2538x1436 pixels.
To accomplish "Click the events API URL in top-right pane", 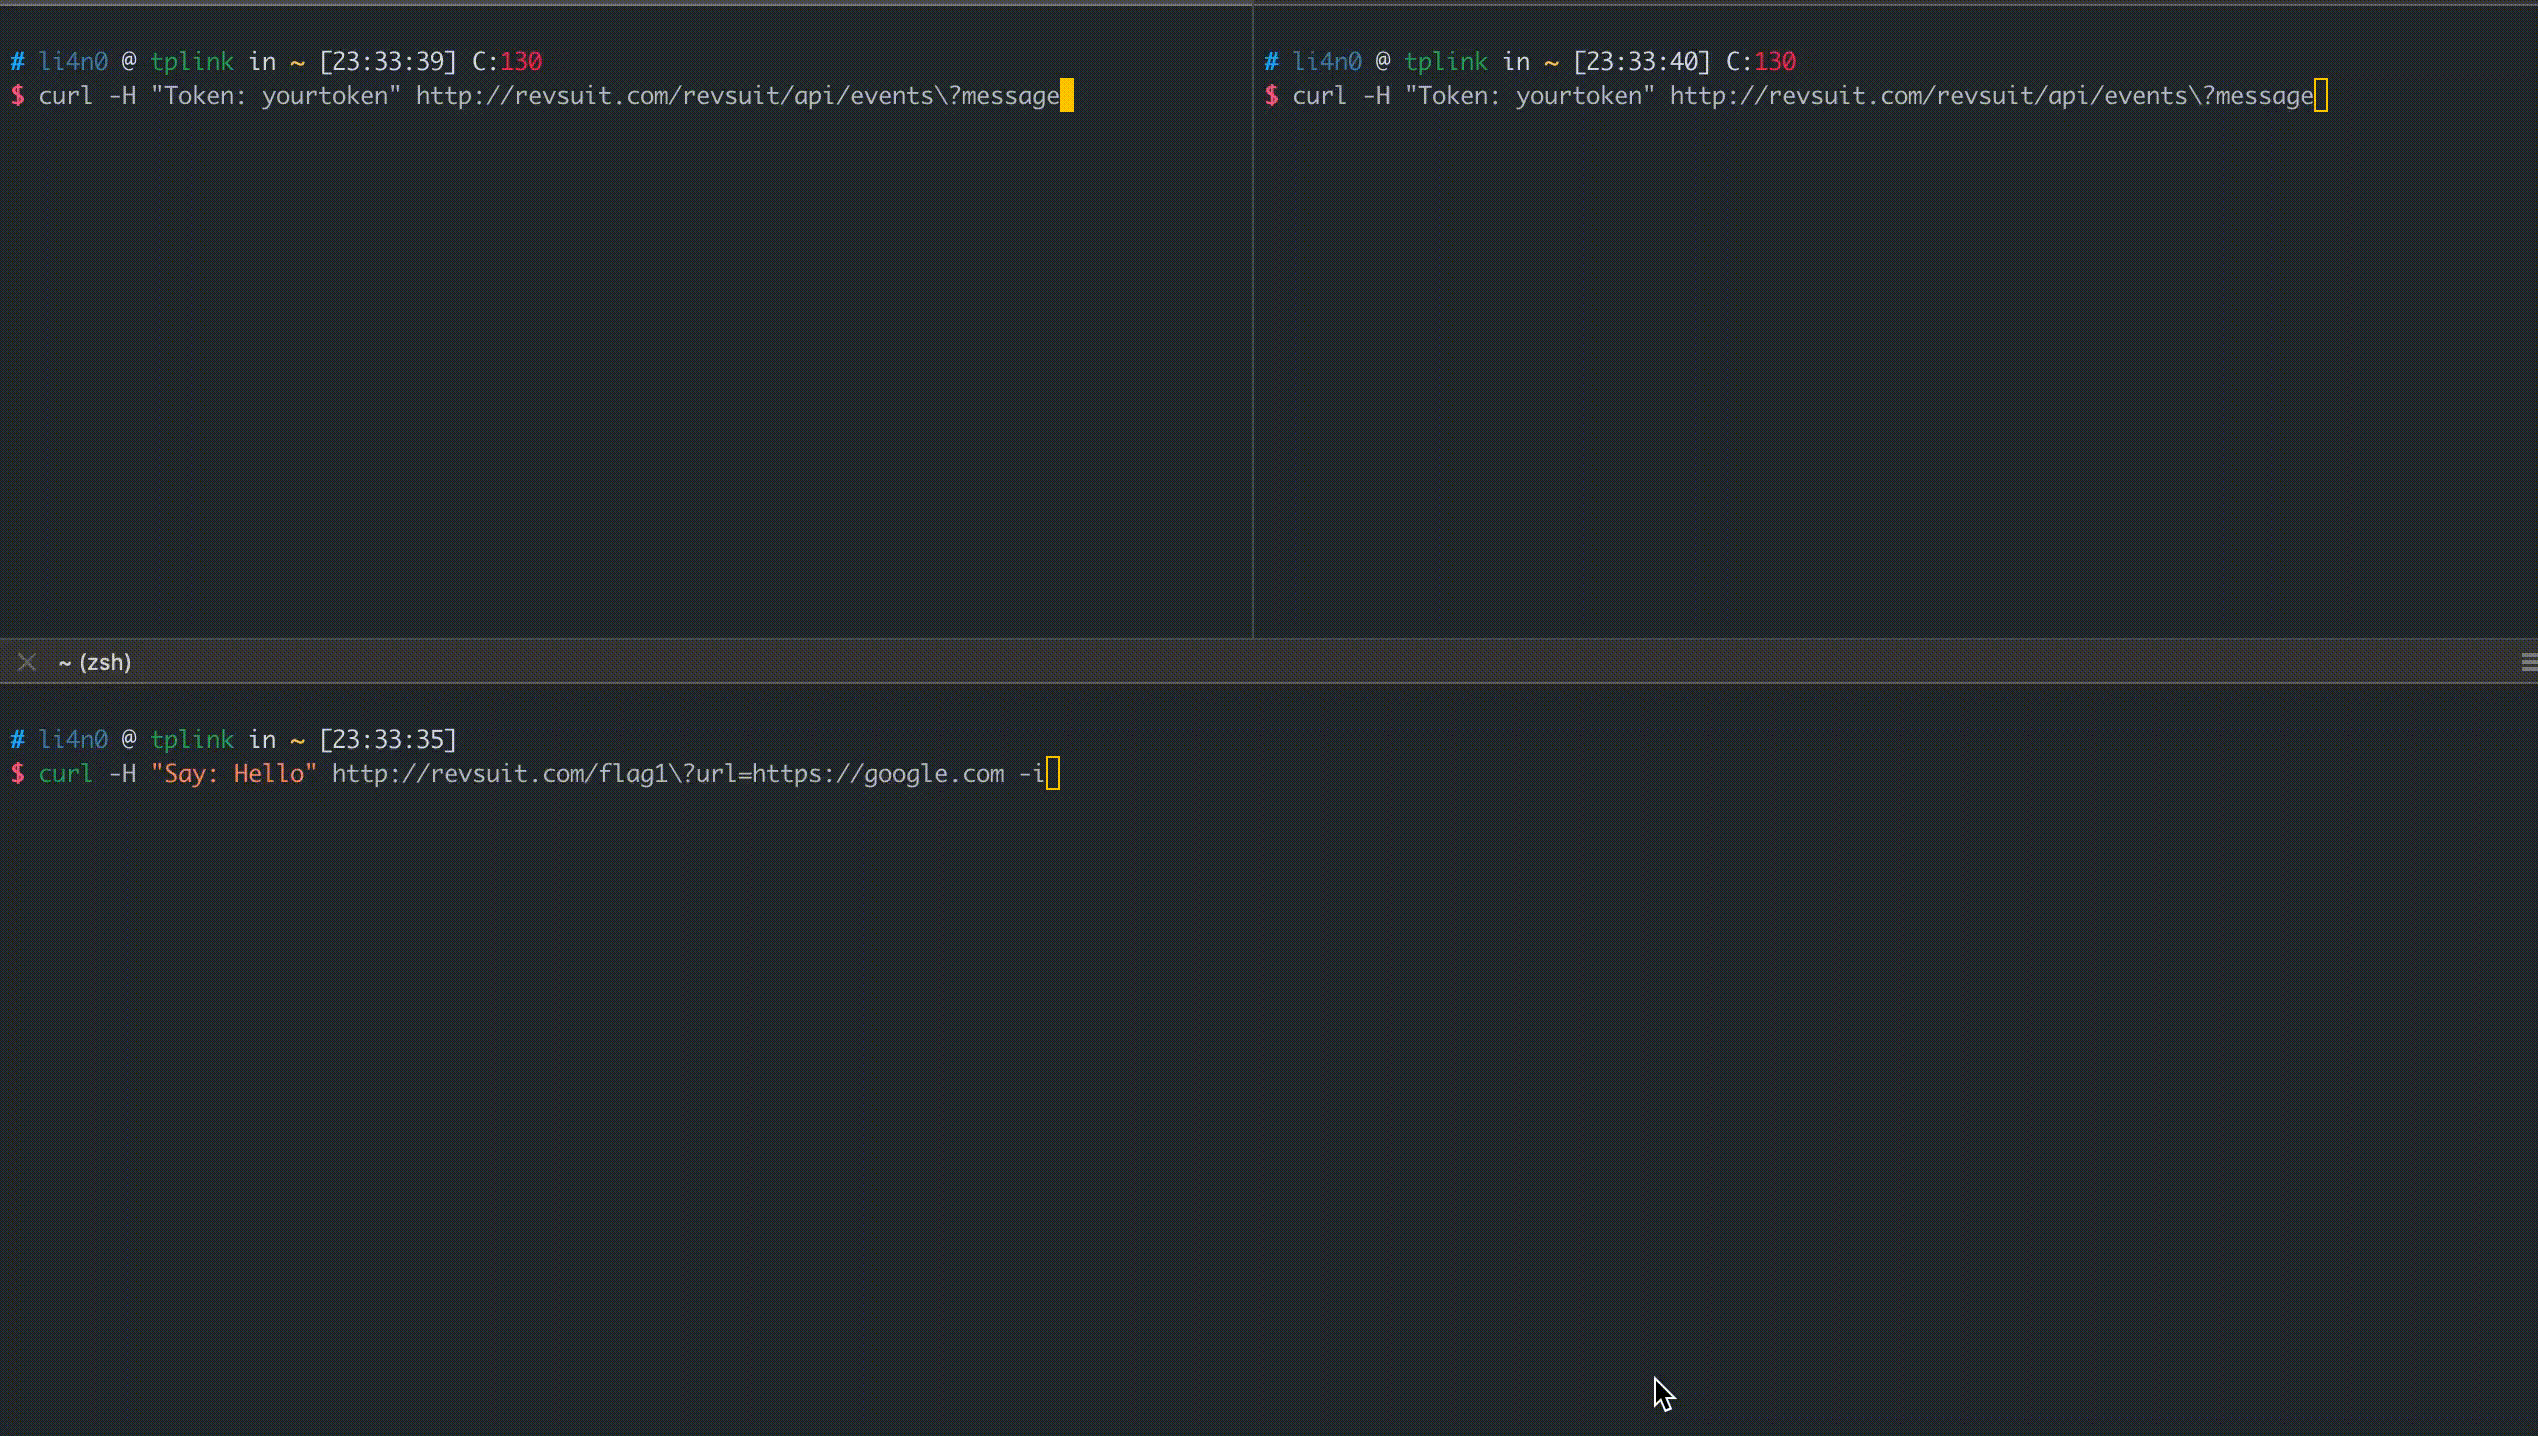I will click(x=1991, y=96).
